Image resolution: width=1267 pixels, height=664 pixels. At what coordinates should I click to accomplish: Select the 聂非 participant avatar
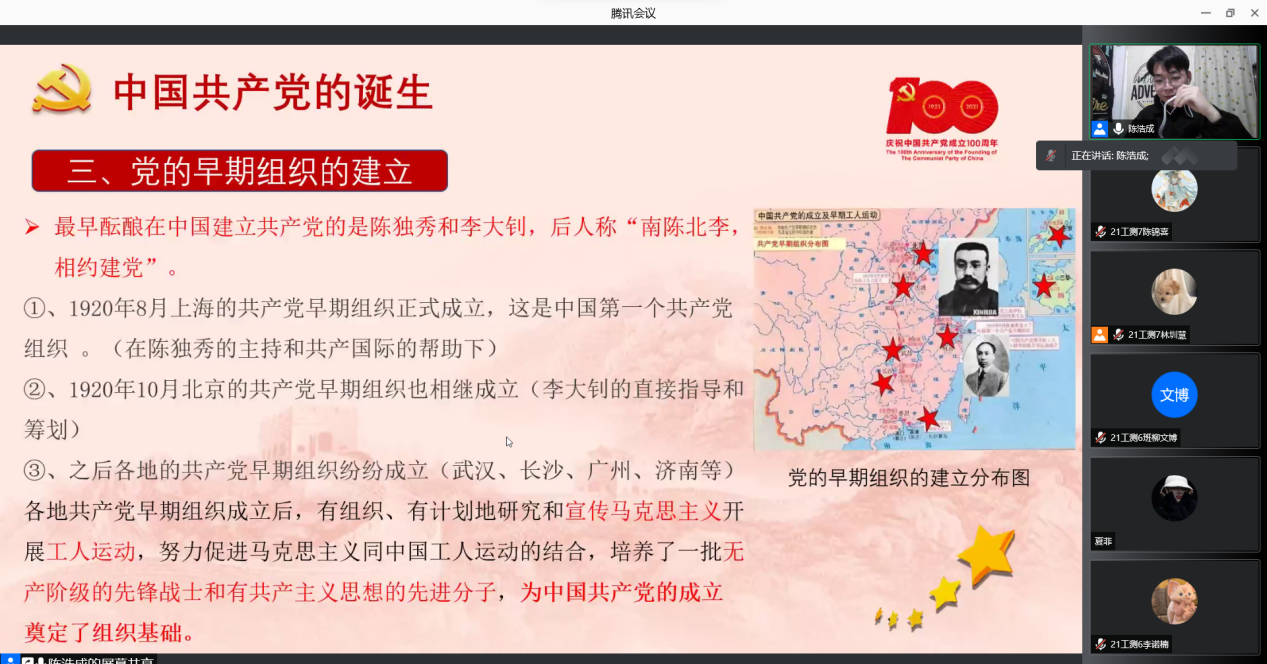coord(1174,497)
